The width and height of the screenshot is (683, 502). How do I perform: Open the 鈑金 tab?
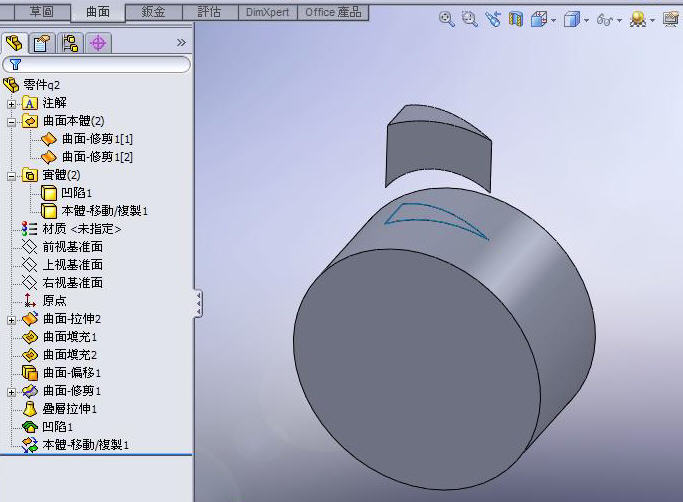[x=153, y=12]
